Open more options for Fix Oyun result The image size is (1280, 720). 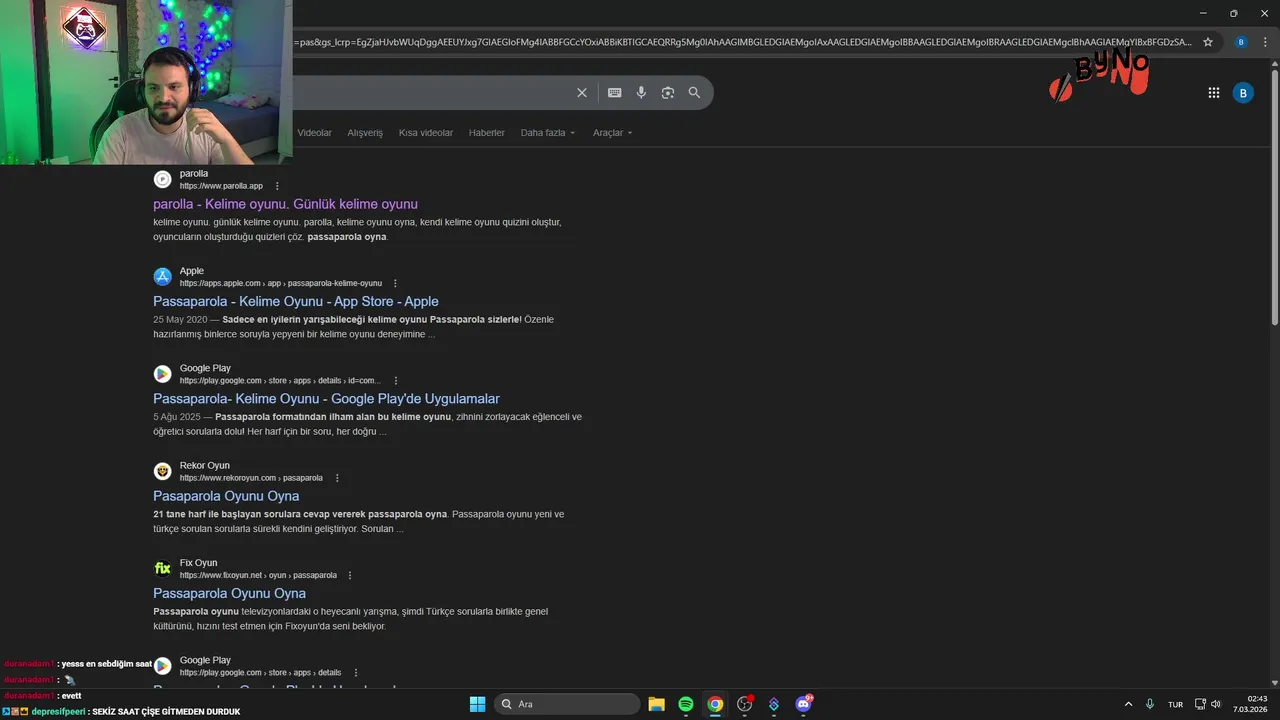click(x=350, y=575)
